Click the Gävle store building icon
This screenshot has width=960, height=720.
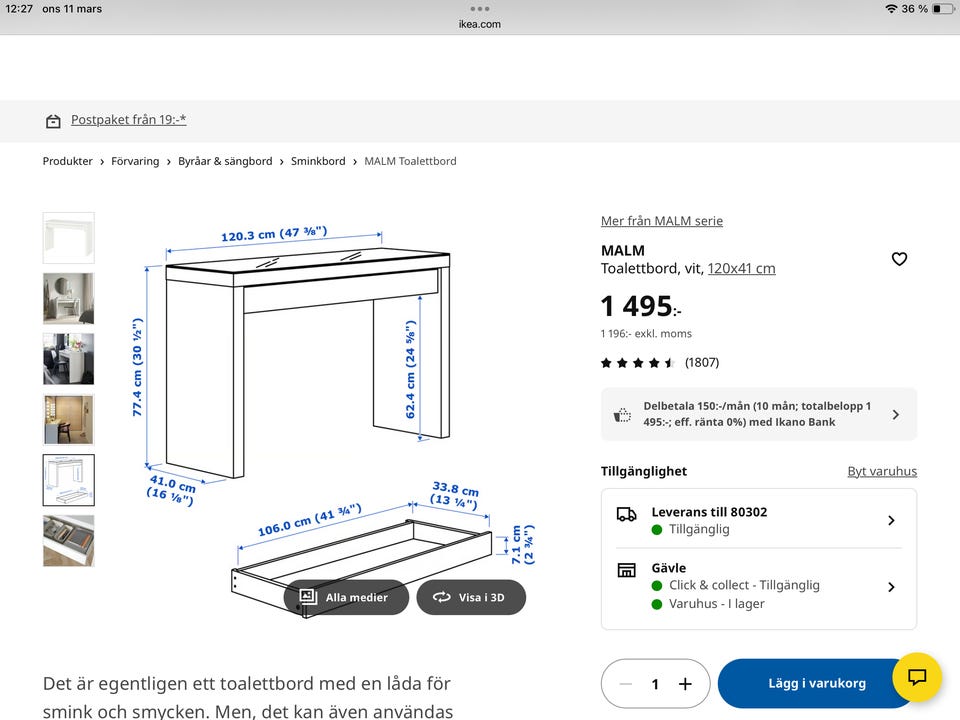tap(626, 570)
